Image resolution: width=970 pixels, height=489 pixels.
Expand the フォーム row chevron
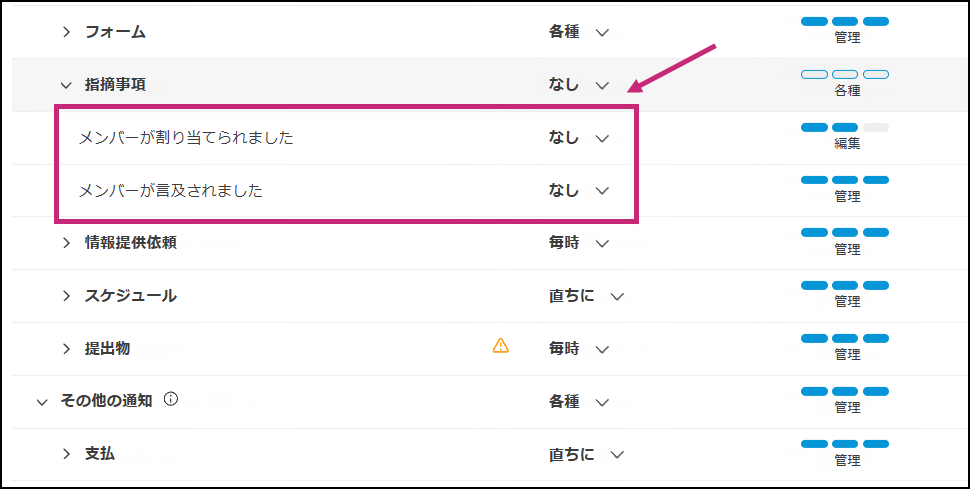pyautogui.click(x=67, y=32)
